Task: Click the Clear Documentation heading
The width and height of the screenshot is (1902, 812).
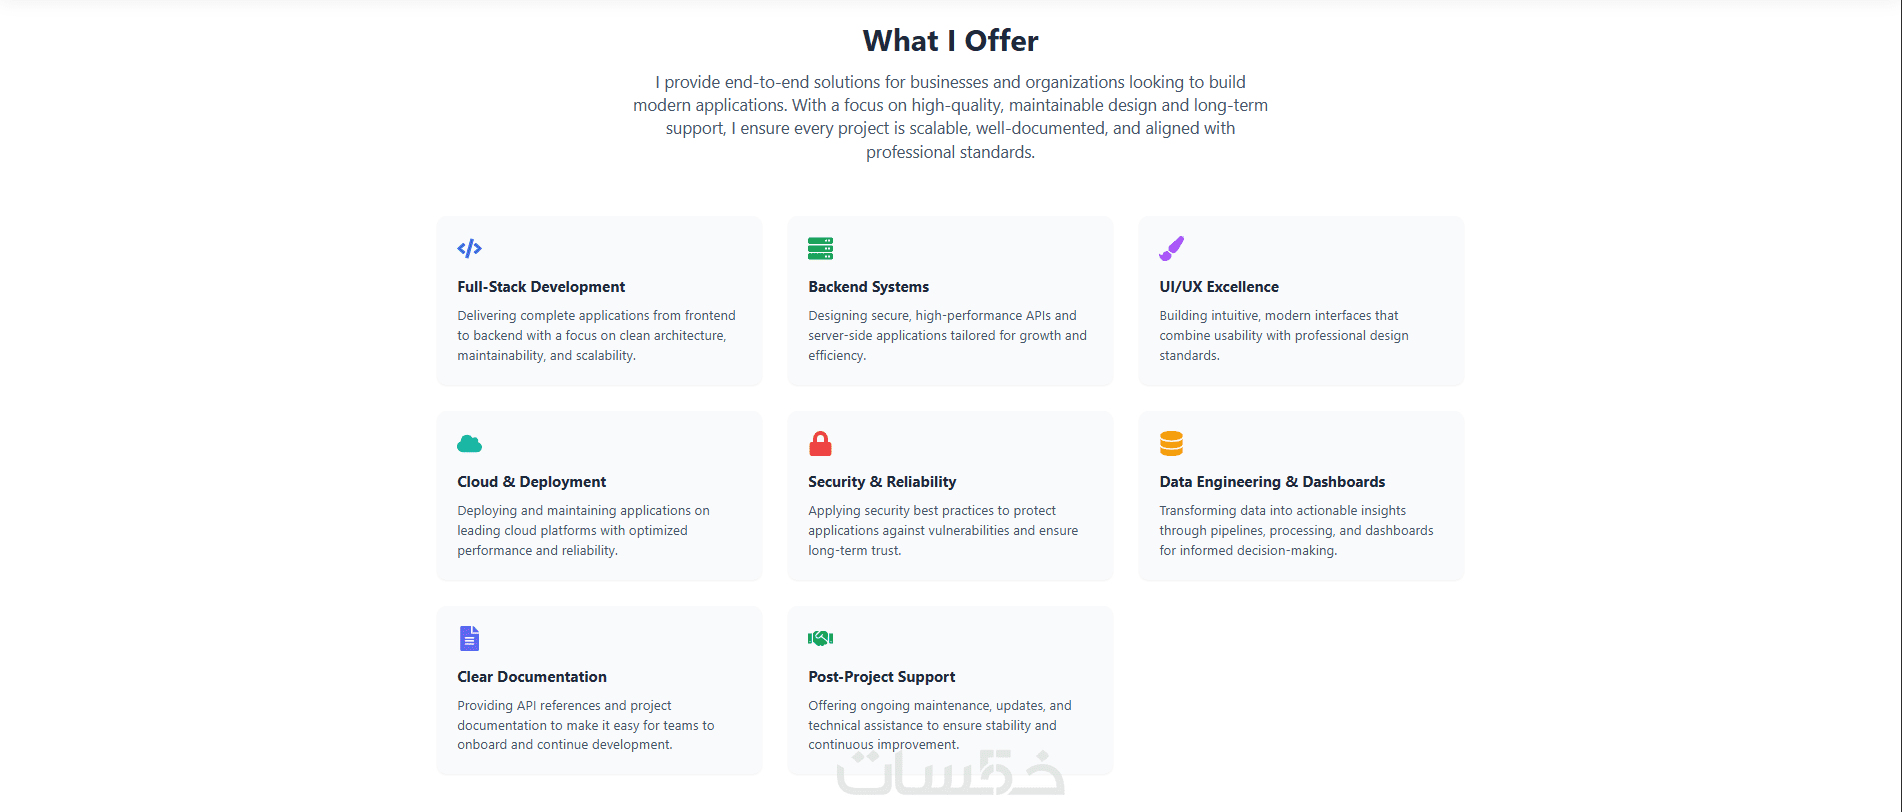Action: tap(531, 677)
